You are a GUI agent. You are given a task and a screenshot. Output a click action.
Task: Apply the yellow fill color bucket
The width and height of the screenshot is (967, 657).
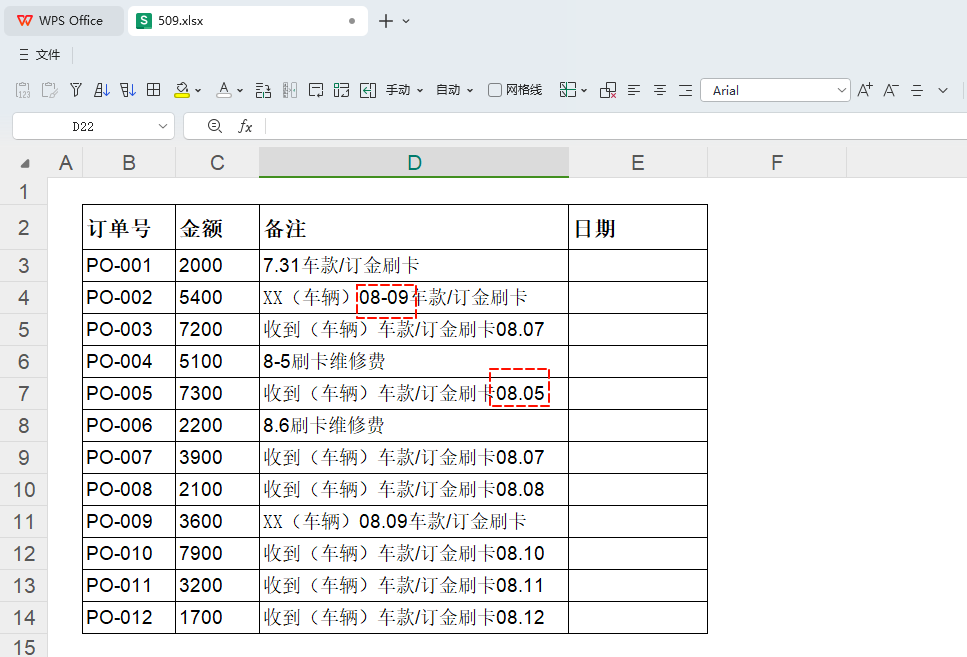click(x=182, y=90)
